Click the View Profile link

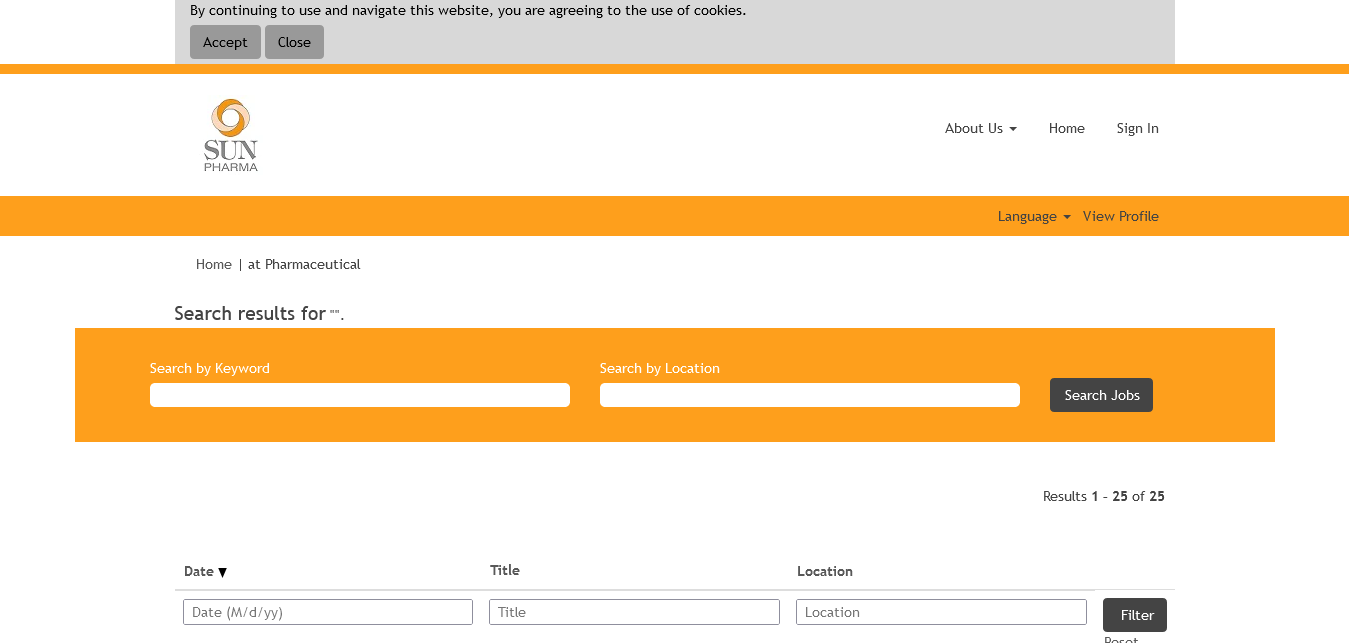click(x=1120, y=216)
